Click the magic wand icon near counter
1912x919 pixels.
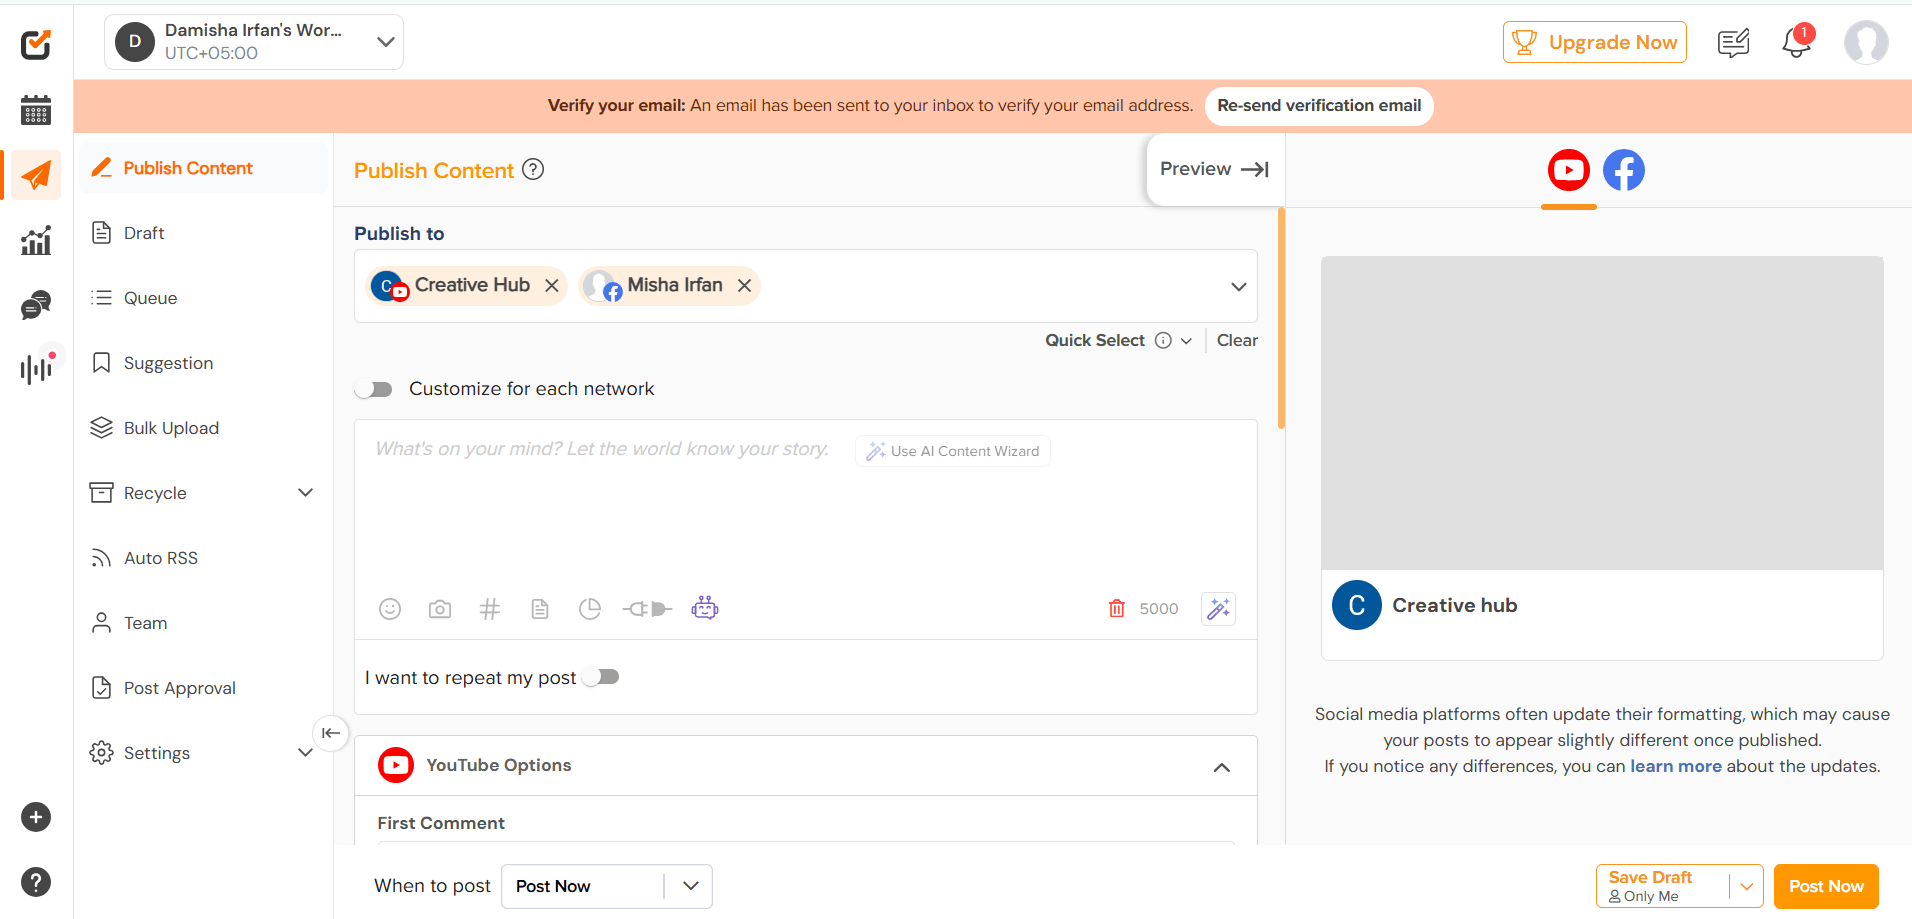click(1218, 608)
